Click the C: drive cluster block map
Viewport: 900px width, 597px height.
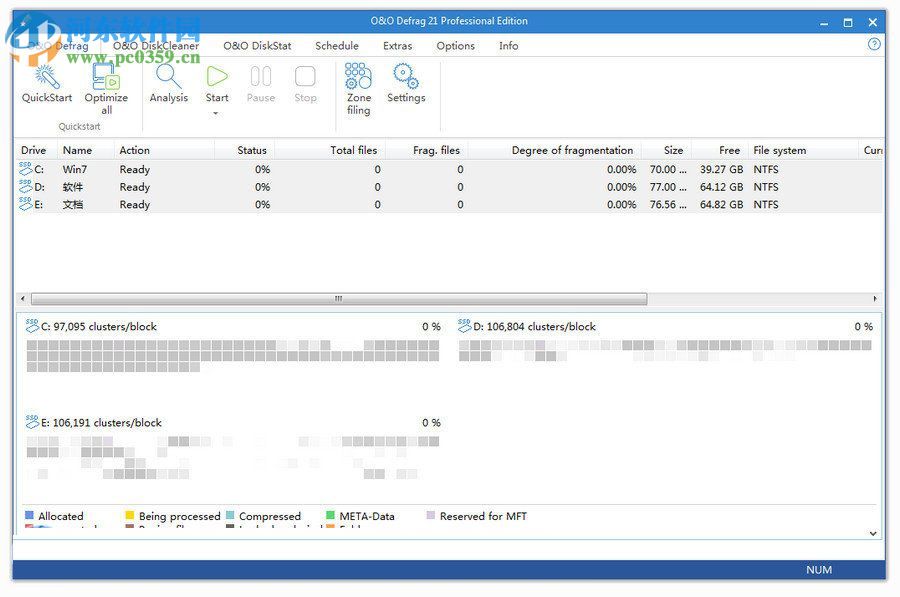(232, 356)
